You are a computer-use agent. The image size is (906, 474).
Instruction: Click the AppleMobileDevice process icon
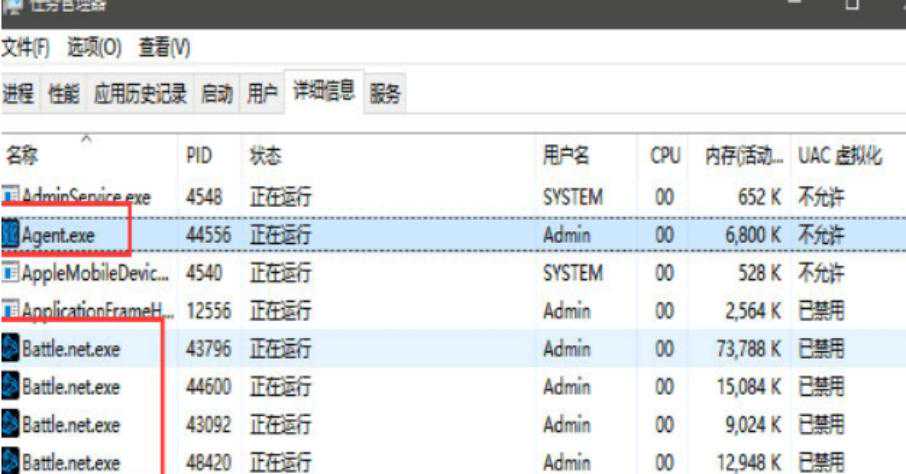[11, 273]
